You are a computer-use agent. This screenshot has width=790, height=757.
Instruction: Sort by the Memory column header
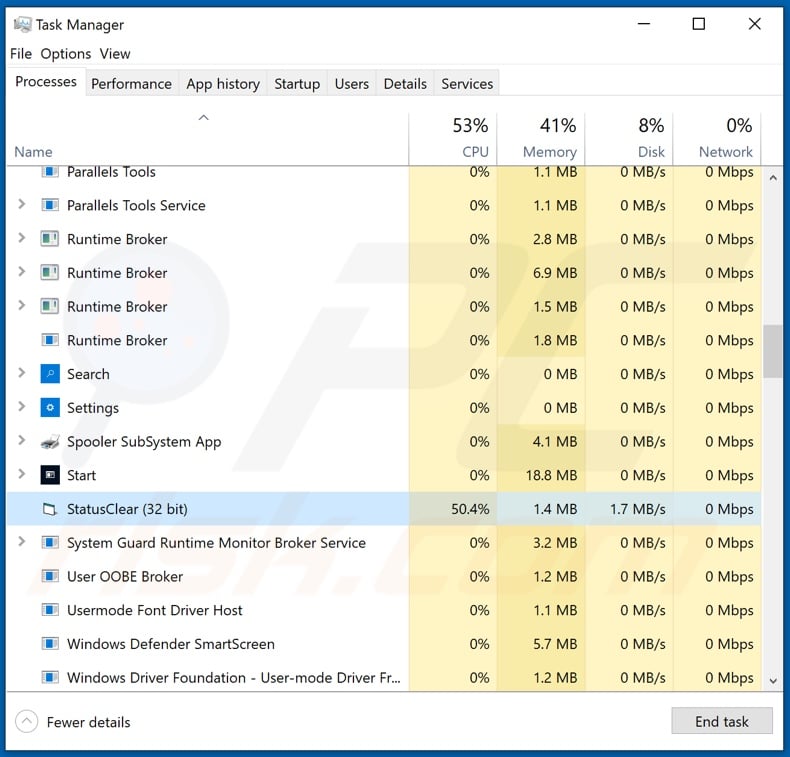(541, 139)
